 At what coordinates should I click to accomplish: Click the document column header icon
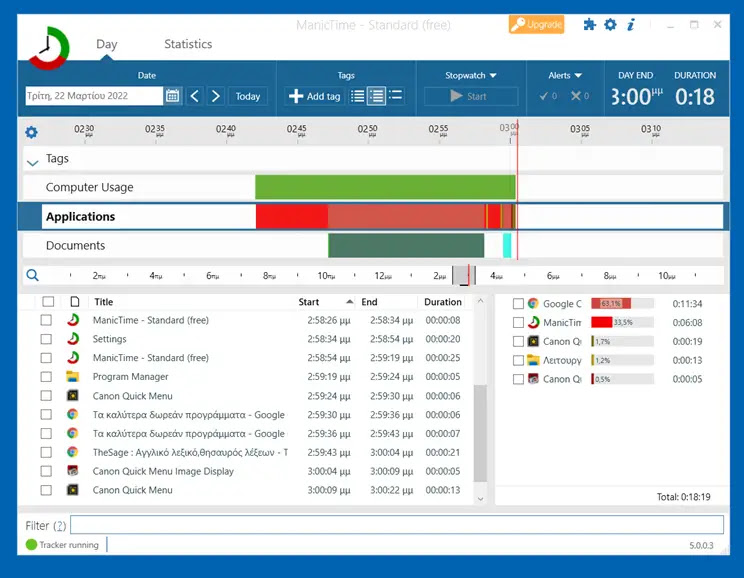point(74,302)
